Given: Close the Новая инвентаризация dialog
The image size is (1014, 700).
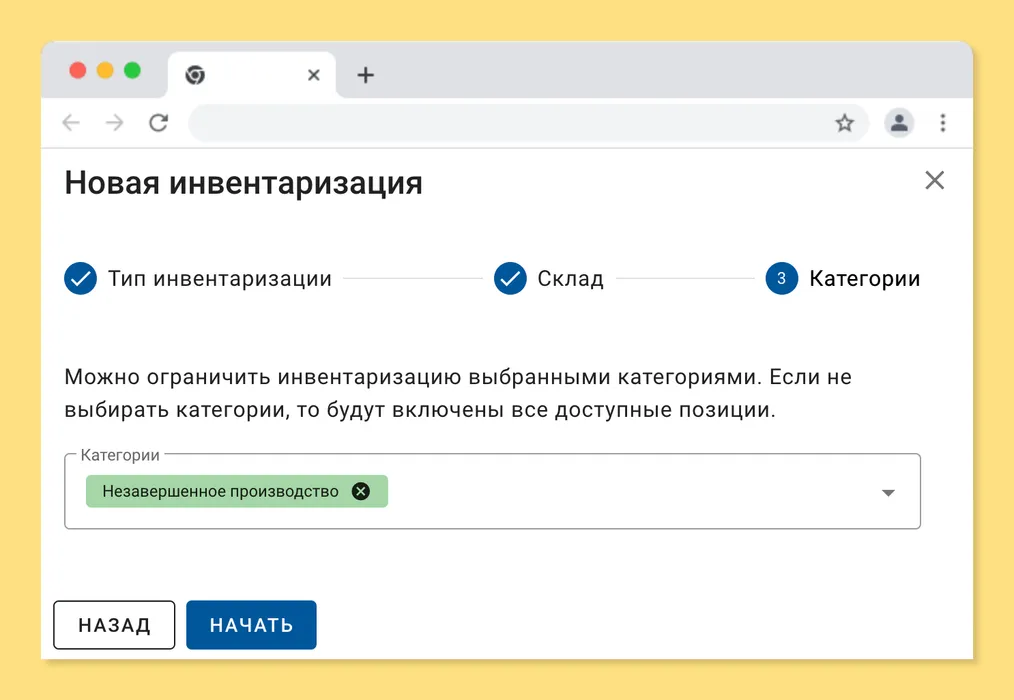Looking at the screenshot, I should tap(934, 180).
